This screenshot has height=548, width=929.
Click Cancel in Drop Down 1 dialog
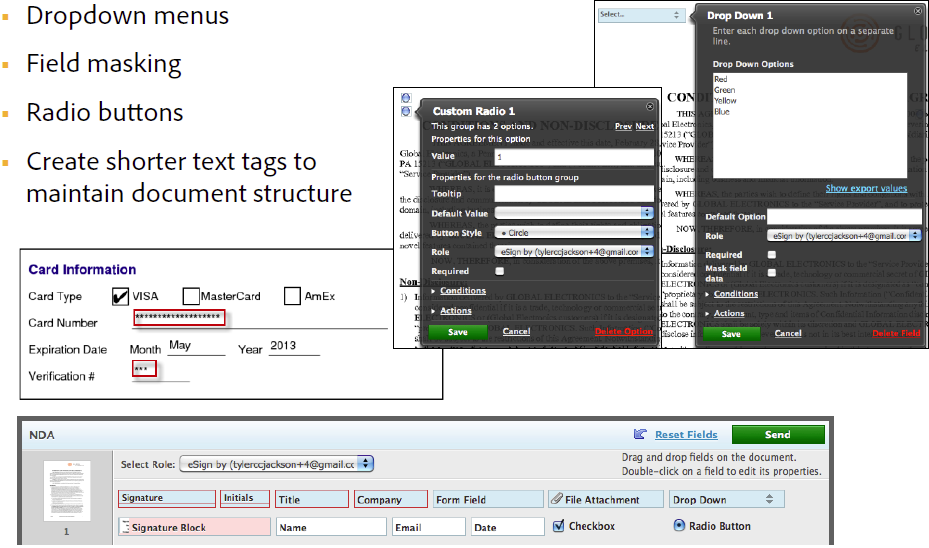click(788, 334)
